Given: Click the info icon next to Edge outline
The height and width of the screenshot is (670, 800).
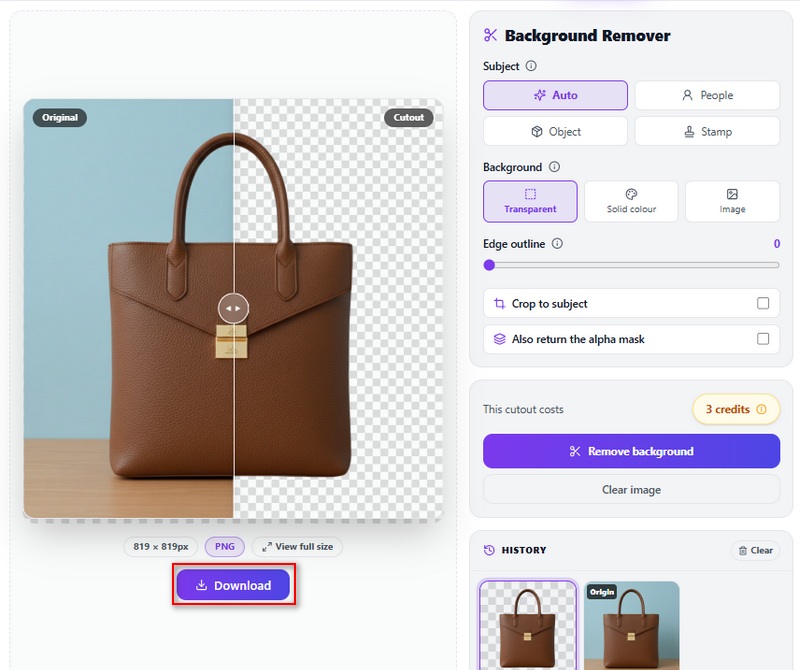Looking at the screenshot, I should 557,243.
